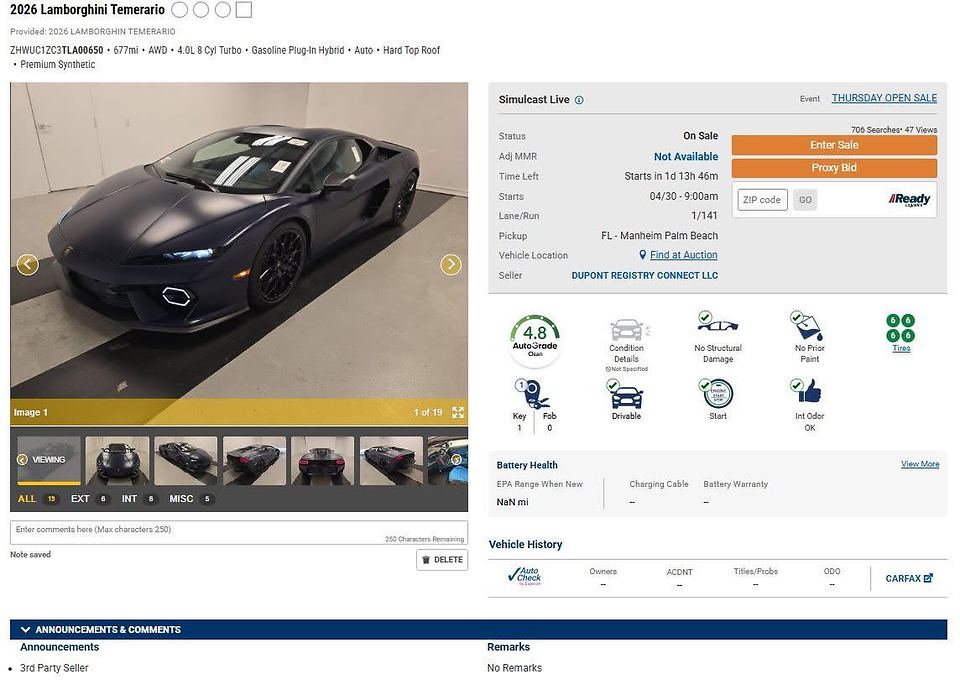Click 'Vehicle History' heading
Viewport: 960px width, 690px height.
[525, 544]
